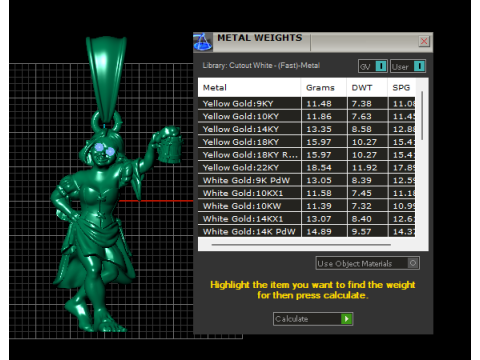The image size is (480, 360).
Task: Click the DWT column header
Action: coord(367,88)
